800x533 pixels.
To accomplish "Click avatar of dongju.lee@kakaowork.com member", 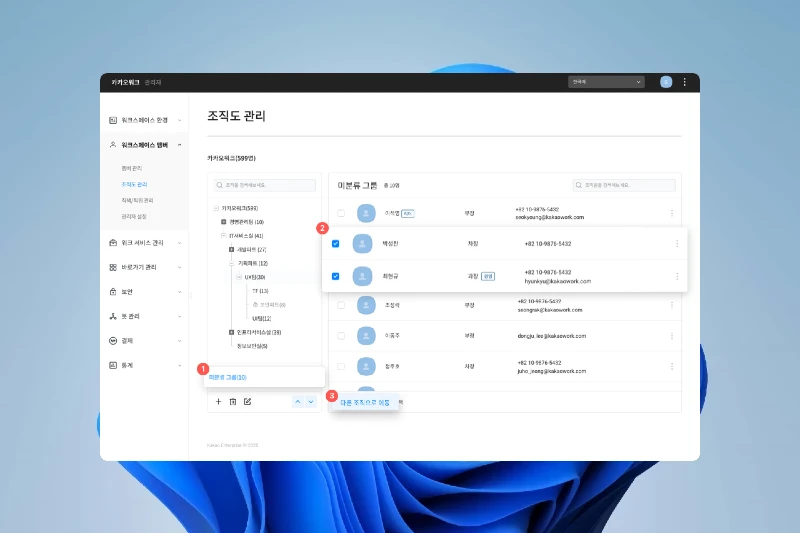I will coord(366,336).
